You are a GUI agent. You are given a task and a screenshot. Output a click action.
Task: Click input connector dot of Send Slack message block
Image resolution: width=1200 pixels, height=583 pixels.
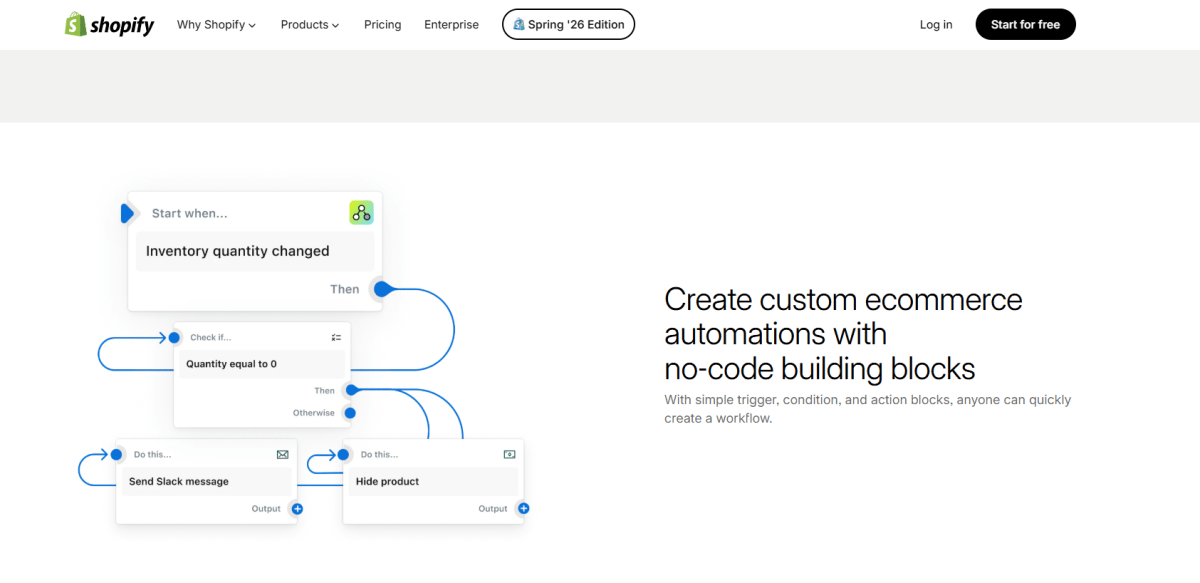(x=116, y=454)
